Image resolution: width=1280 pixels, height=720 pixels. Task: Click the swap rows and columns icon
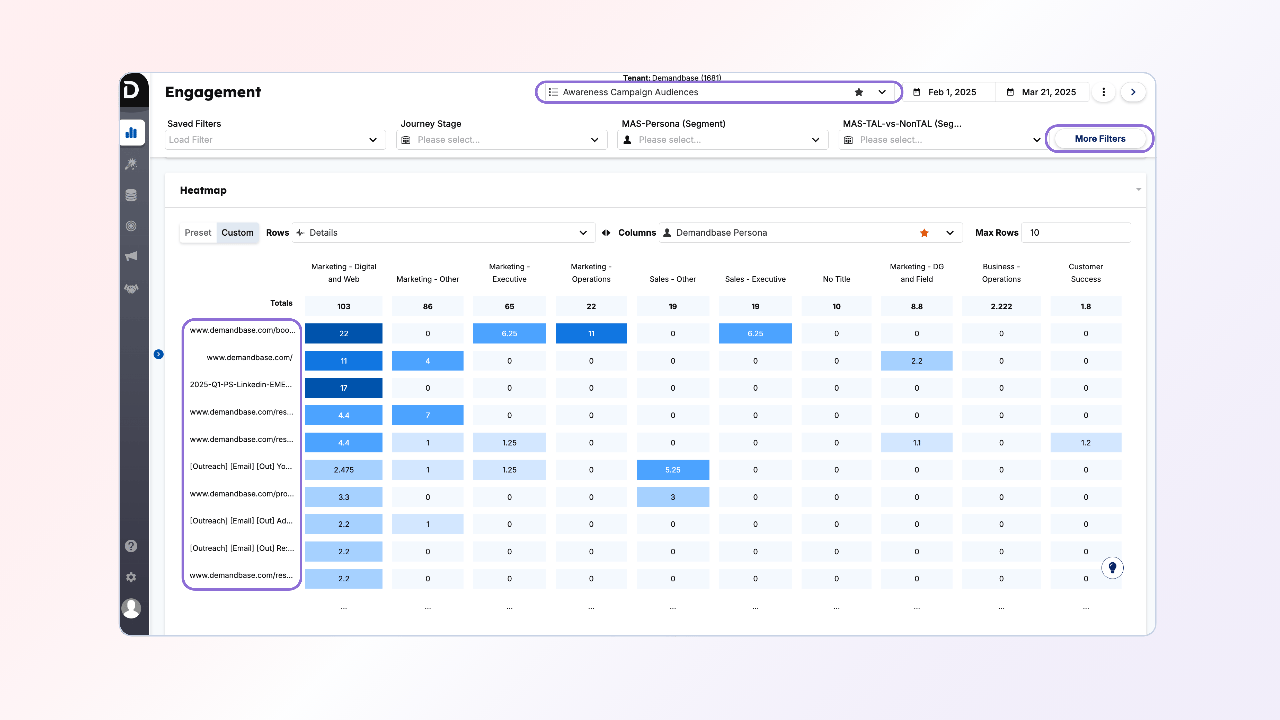(606, 233)
